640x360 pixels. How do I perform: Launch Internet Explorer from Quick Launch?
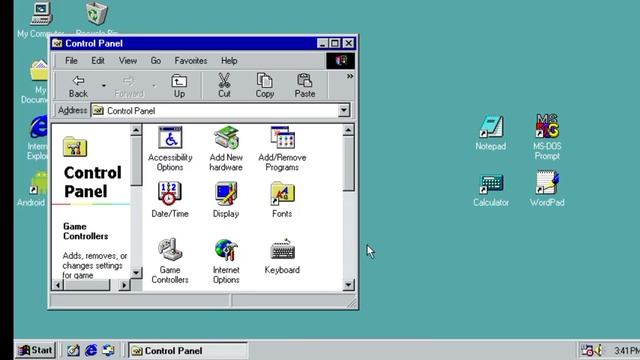tap(91, 350)
